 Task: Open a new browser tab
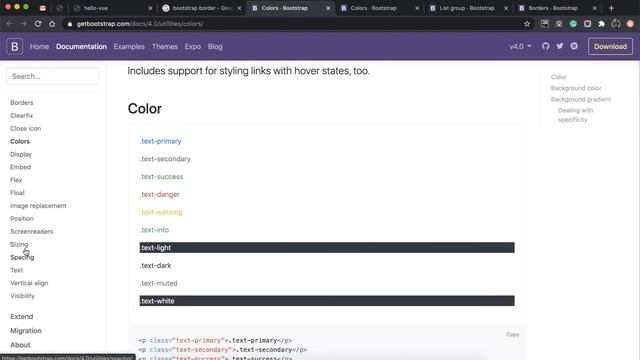tap(611, 8)
